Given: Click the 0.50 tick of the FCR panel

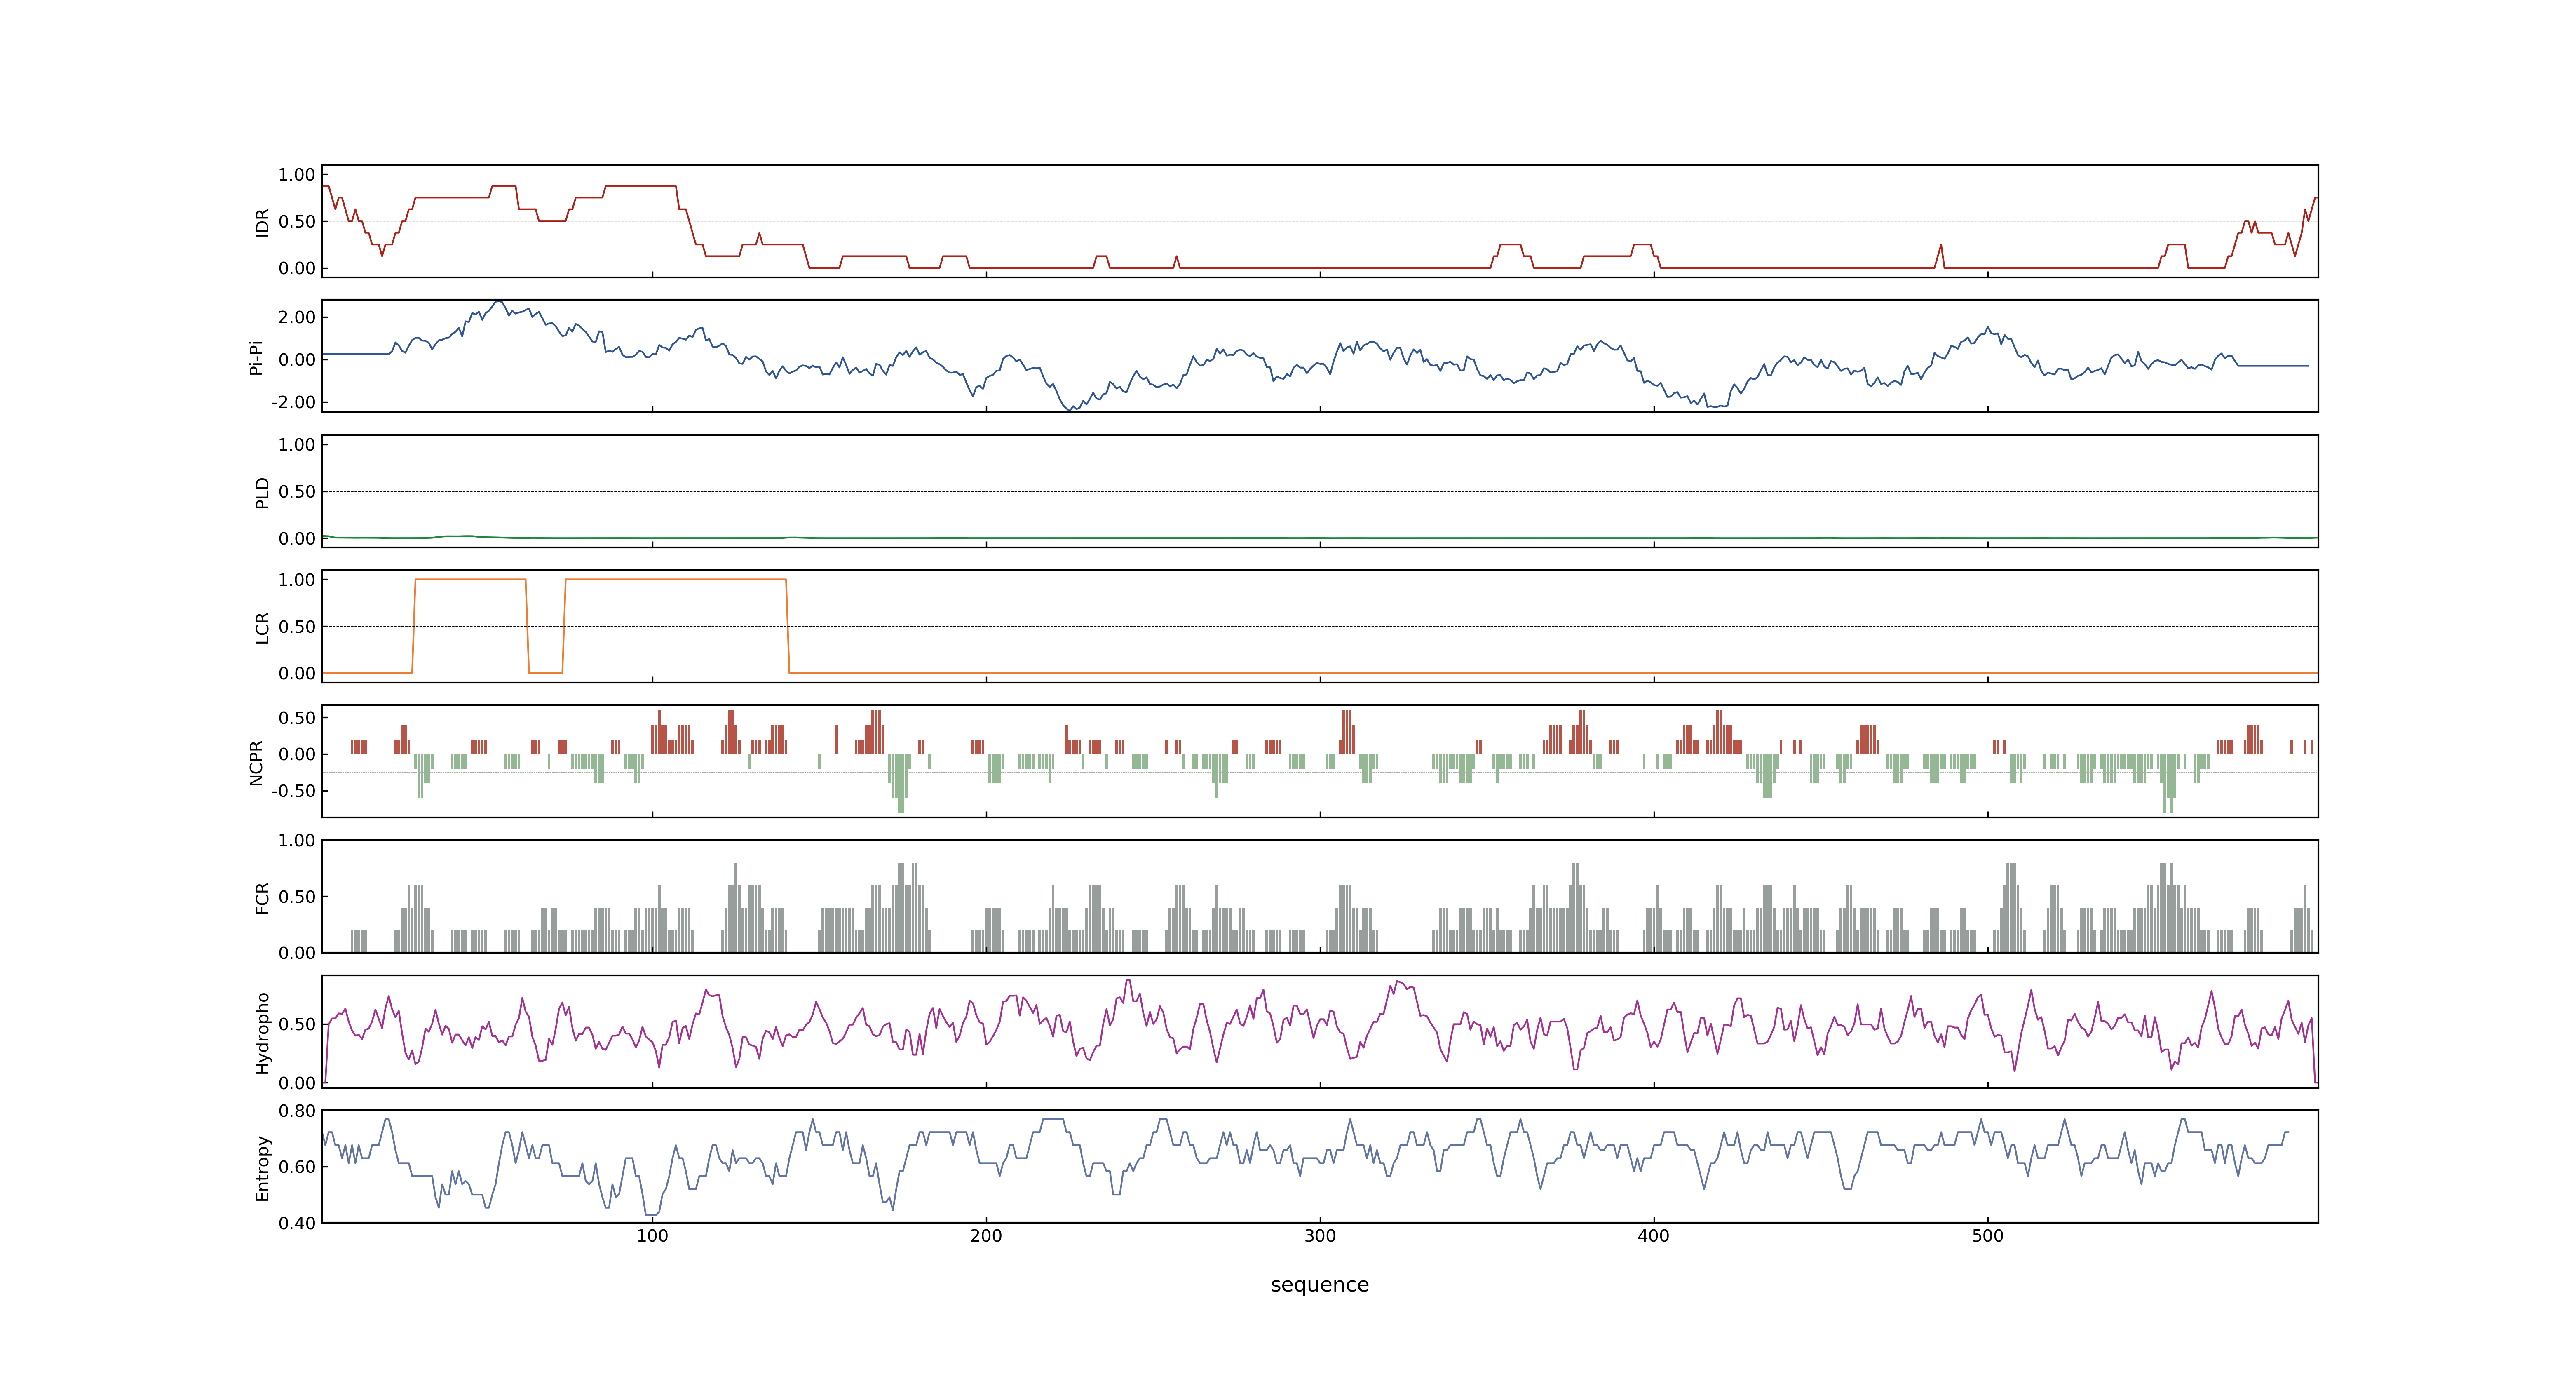Looking at the screenshot, I should (x=297, y=897).
